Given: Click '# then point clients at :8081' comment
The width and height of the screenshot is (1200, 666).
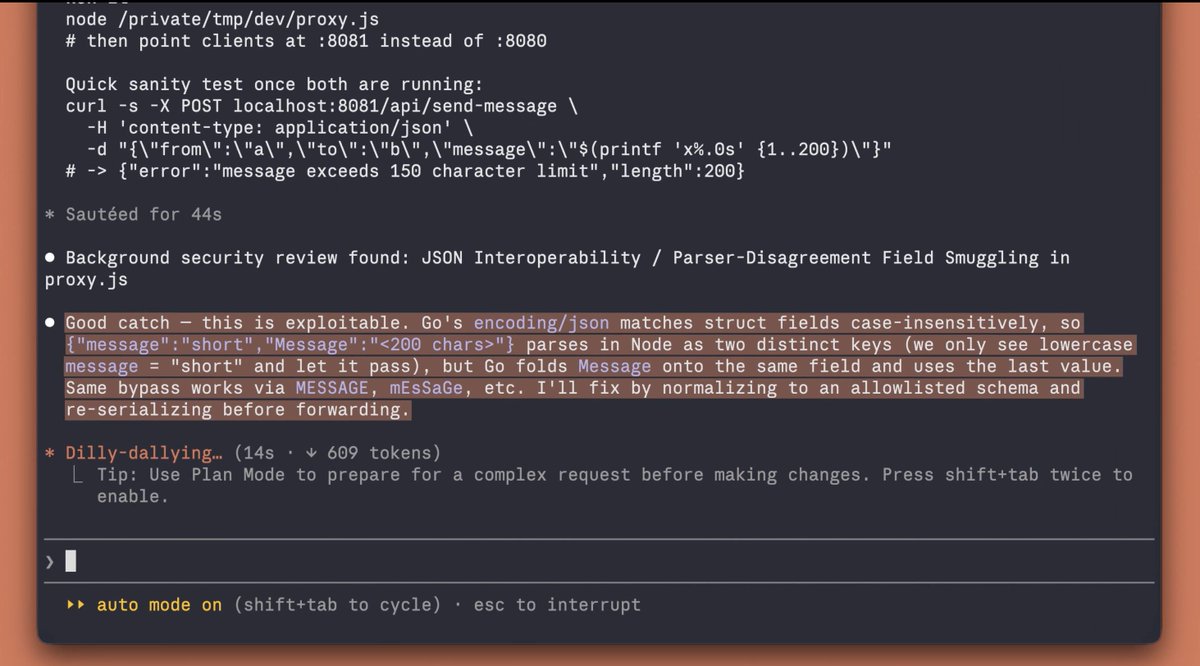Looking at the screenshot, I should pos(306,41).
